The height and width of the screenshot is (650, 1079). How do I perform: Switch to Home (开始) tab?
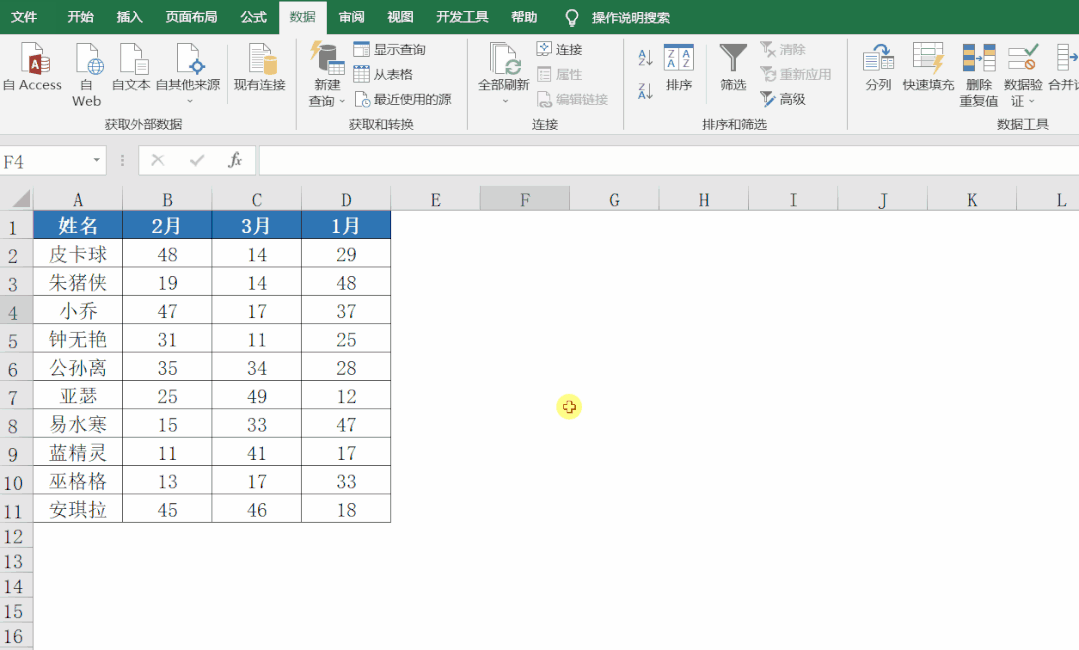81,17
